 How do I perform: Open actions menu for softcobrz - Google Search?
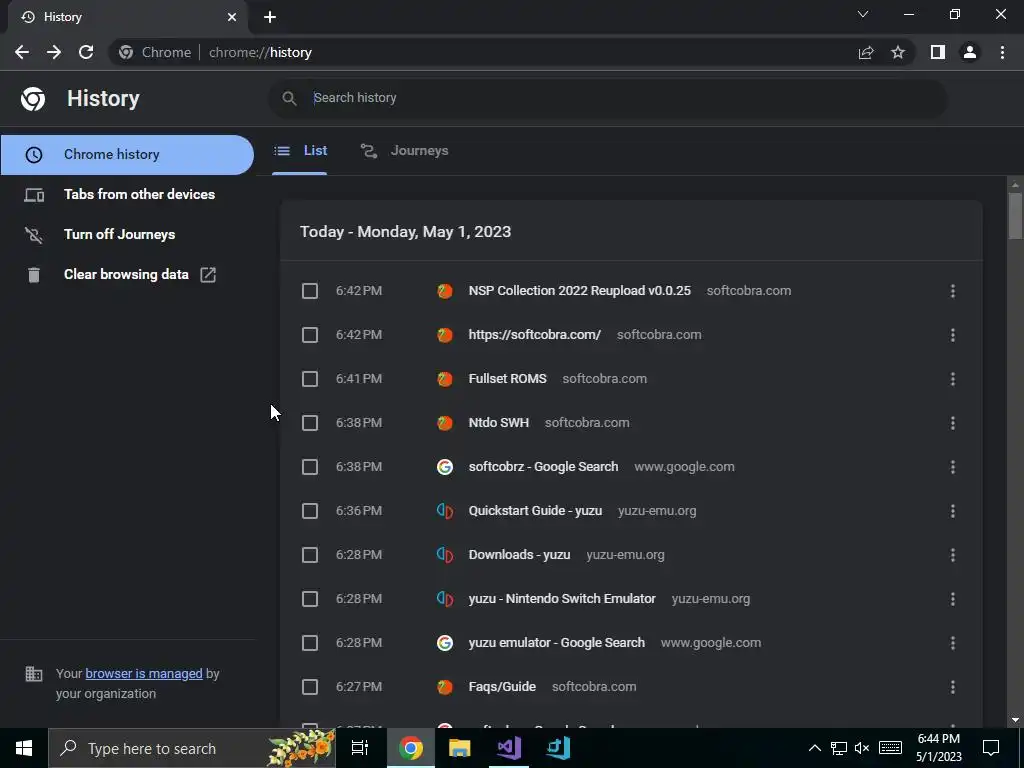point(953,467)
